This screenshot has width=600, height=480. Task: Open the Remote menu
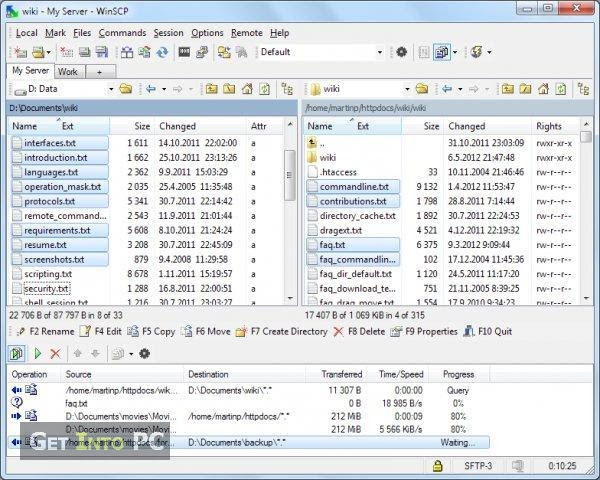(247, 33)
